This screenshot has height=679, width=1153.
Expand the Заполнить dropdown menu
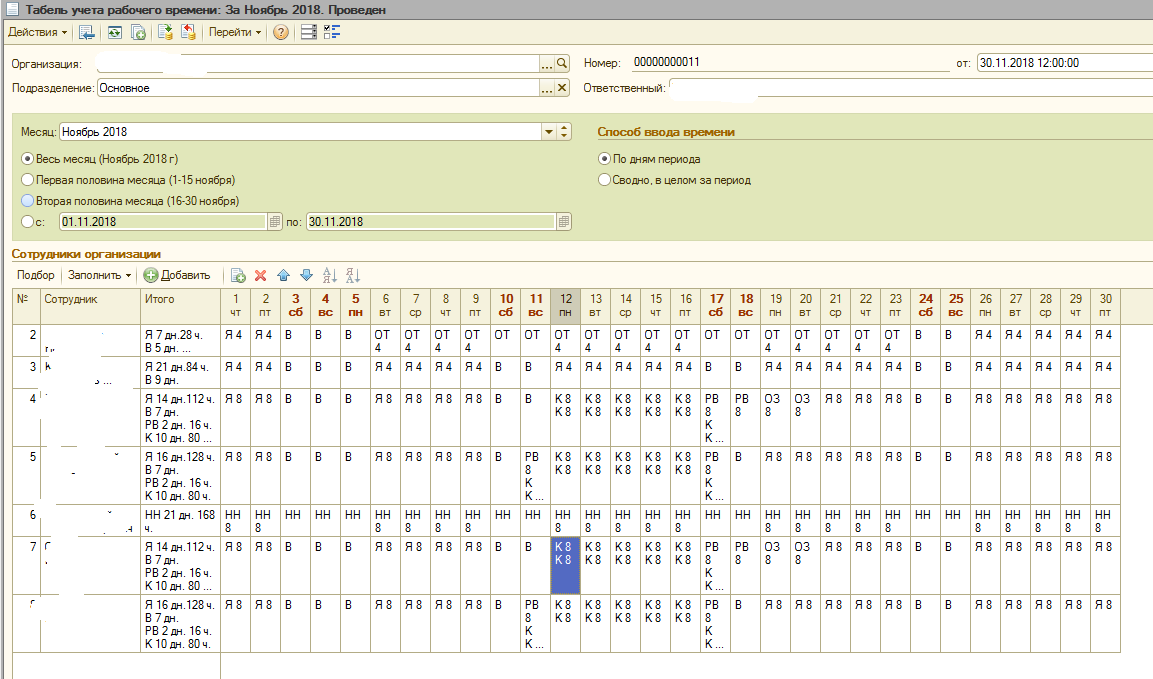pyautogui.click(x=100, y=275)
